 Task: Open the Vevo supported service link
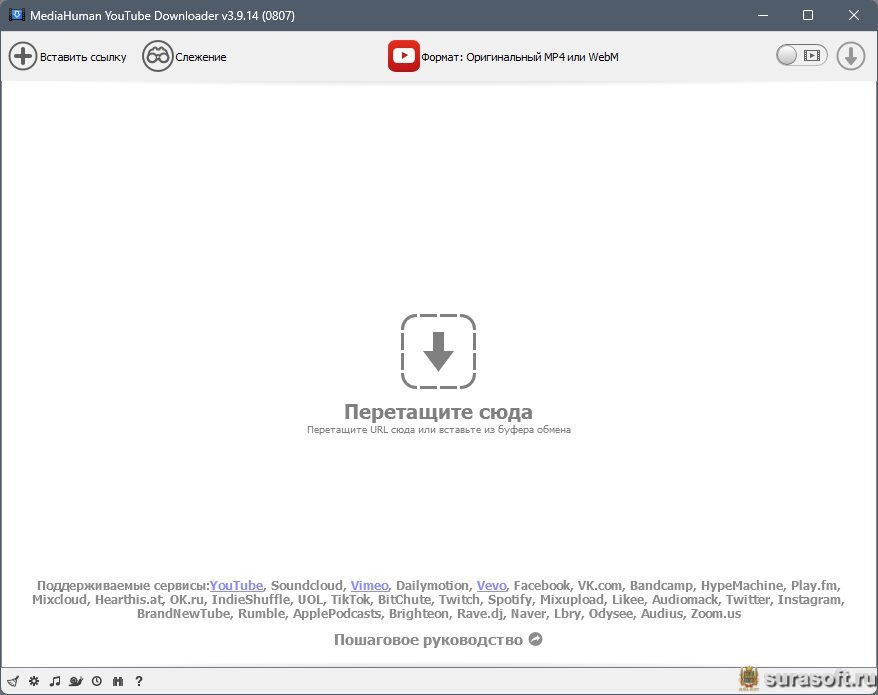tap(492, 585)
